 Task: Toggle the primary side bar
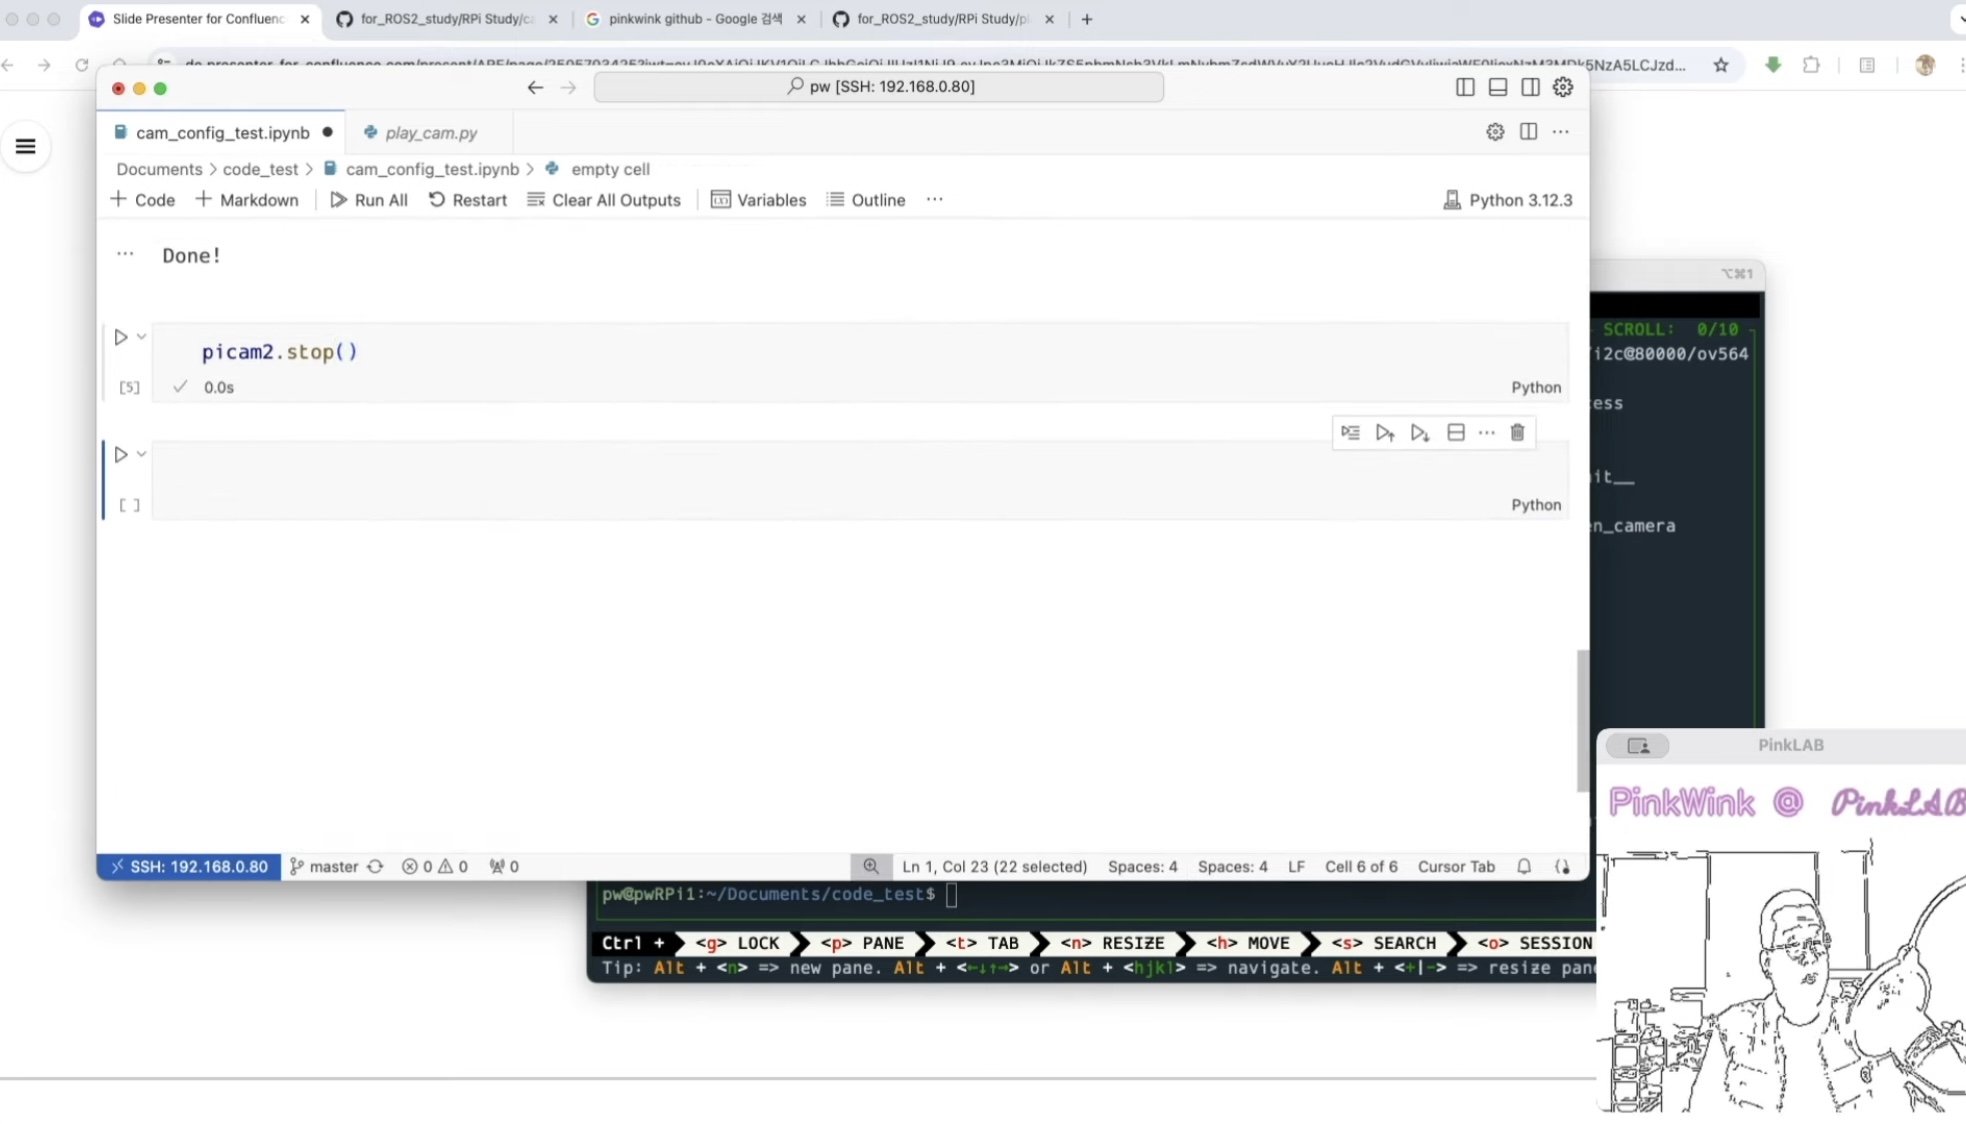coord(1465,88)
